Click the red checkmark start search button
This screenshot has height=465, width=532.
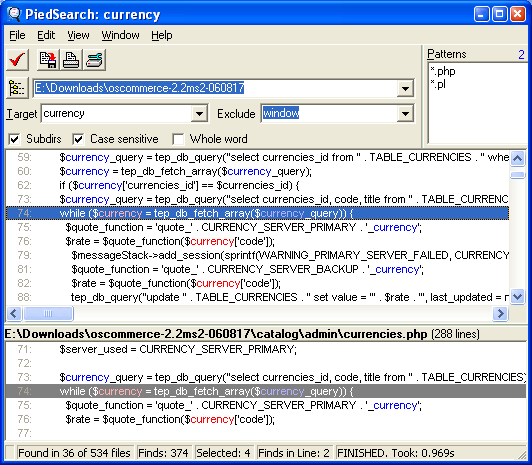click(17, 60)
